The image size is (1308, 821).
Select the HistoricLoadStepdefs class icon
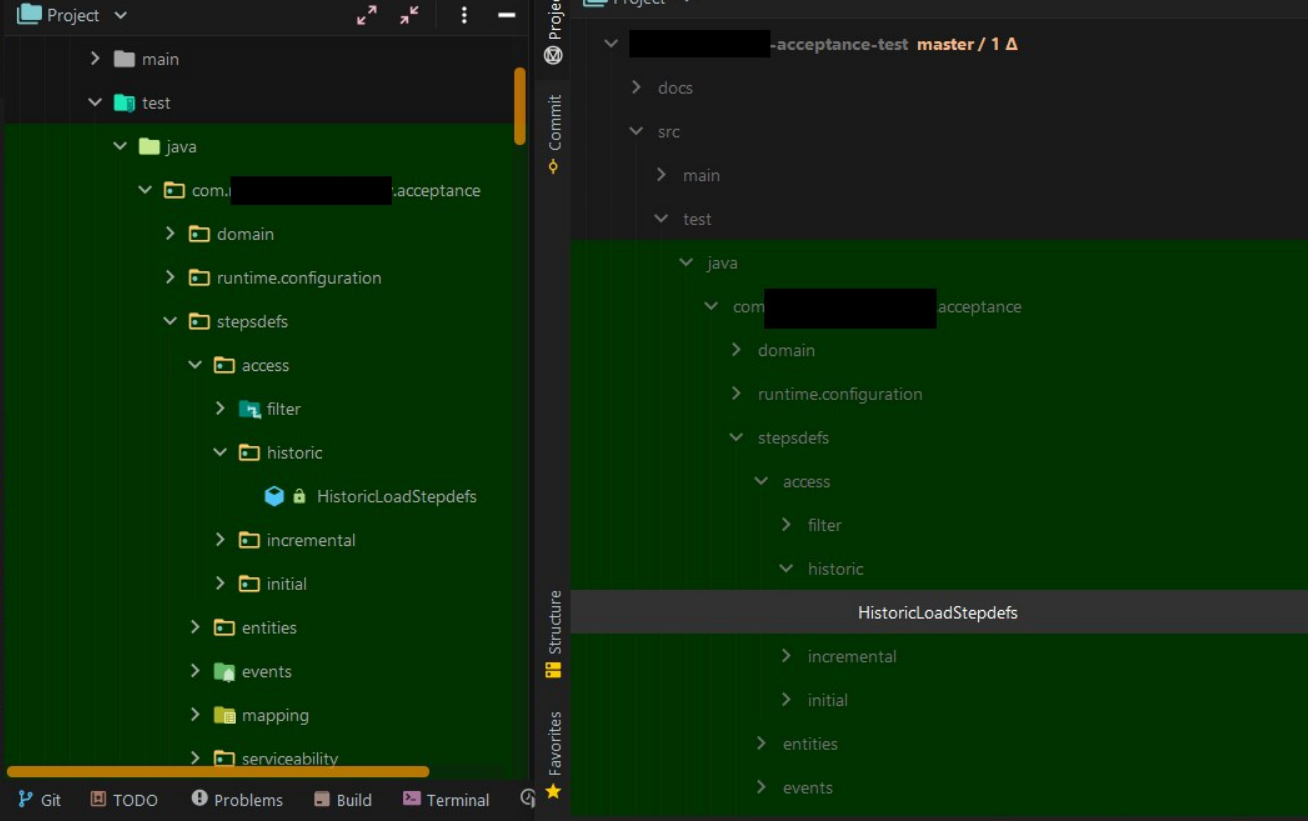pos(274,496)
